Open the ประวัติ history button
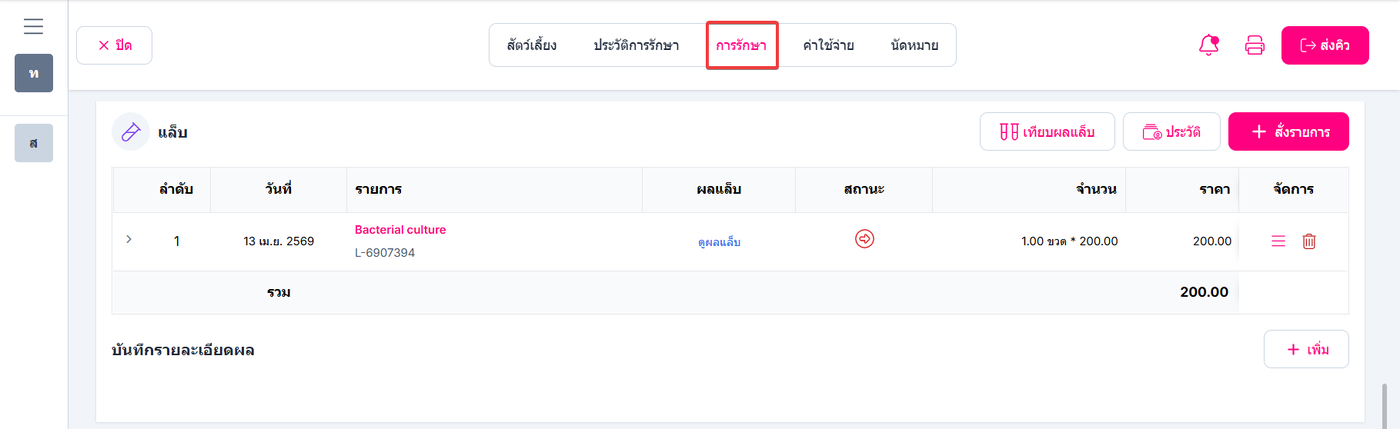The image size is (1400, 429). coord(1171,132)
